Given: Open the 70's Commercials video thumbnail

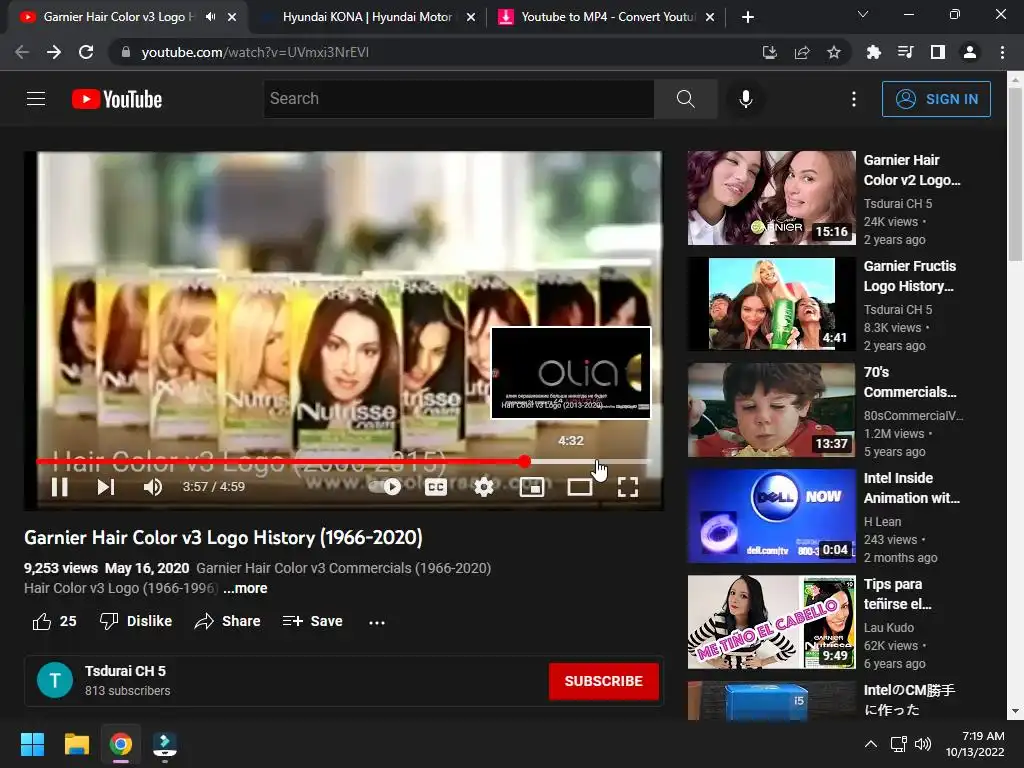Looking at the screenshot, I should pyautogui.click(x=771, y=410).
